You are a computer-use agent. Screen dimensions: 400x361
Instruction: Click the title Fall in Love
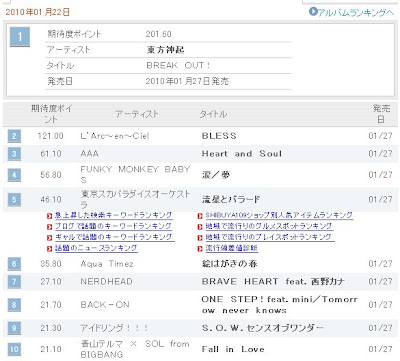pyautogui.click(x=233, y=349)
